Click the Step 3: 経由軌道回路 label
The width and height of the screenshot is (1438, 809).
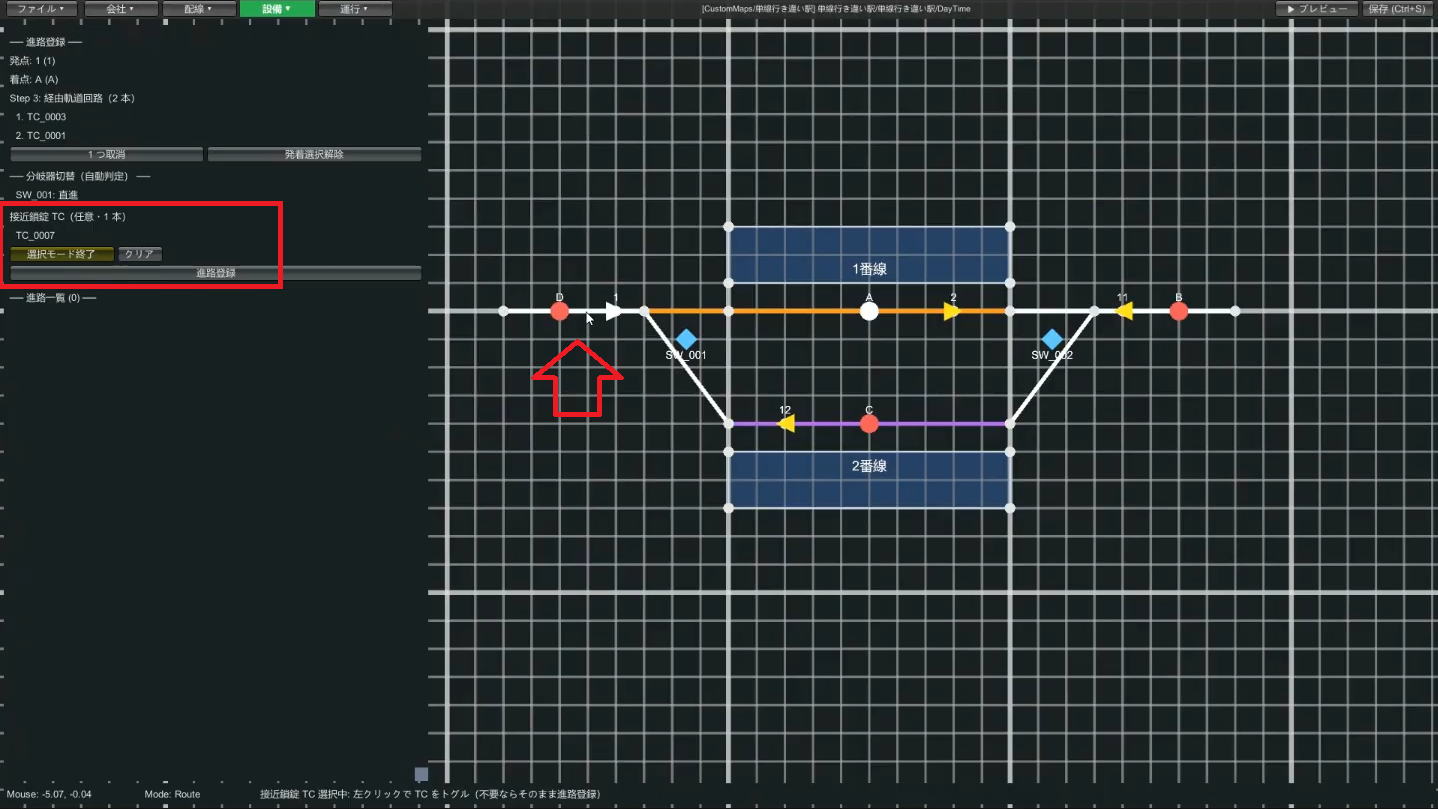[x=72, y=98]
